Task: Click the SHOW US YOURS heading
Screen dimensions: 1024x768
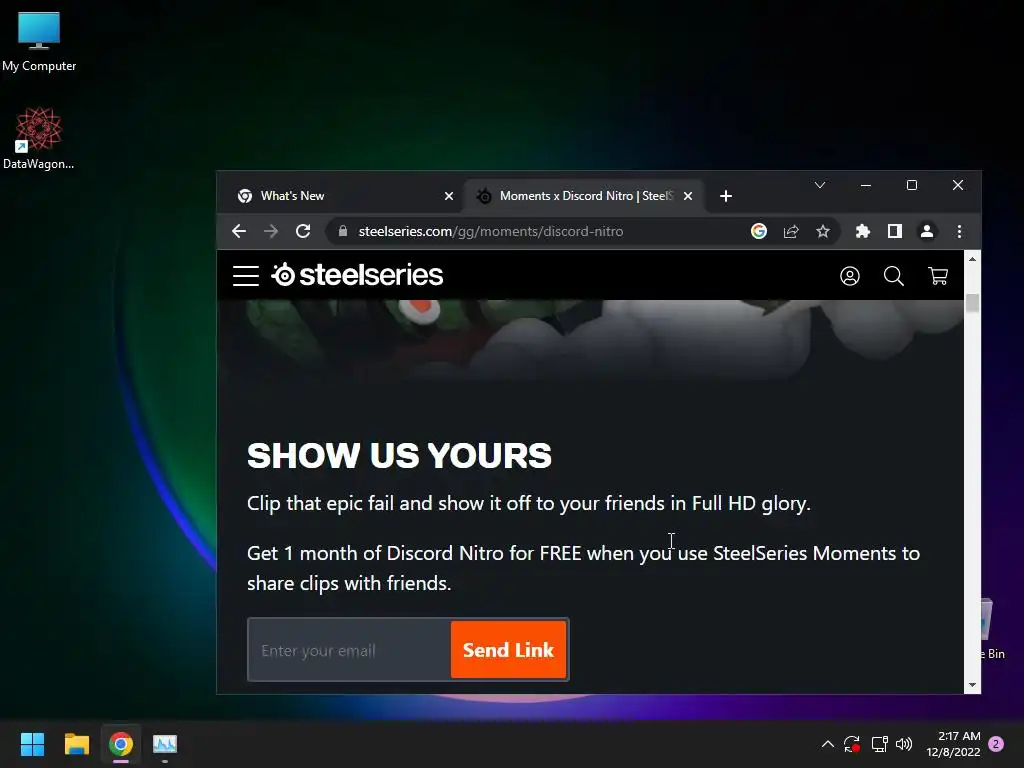Action: click(x=399, y=455)
